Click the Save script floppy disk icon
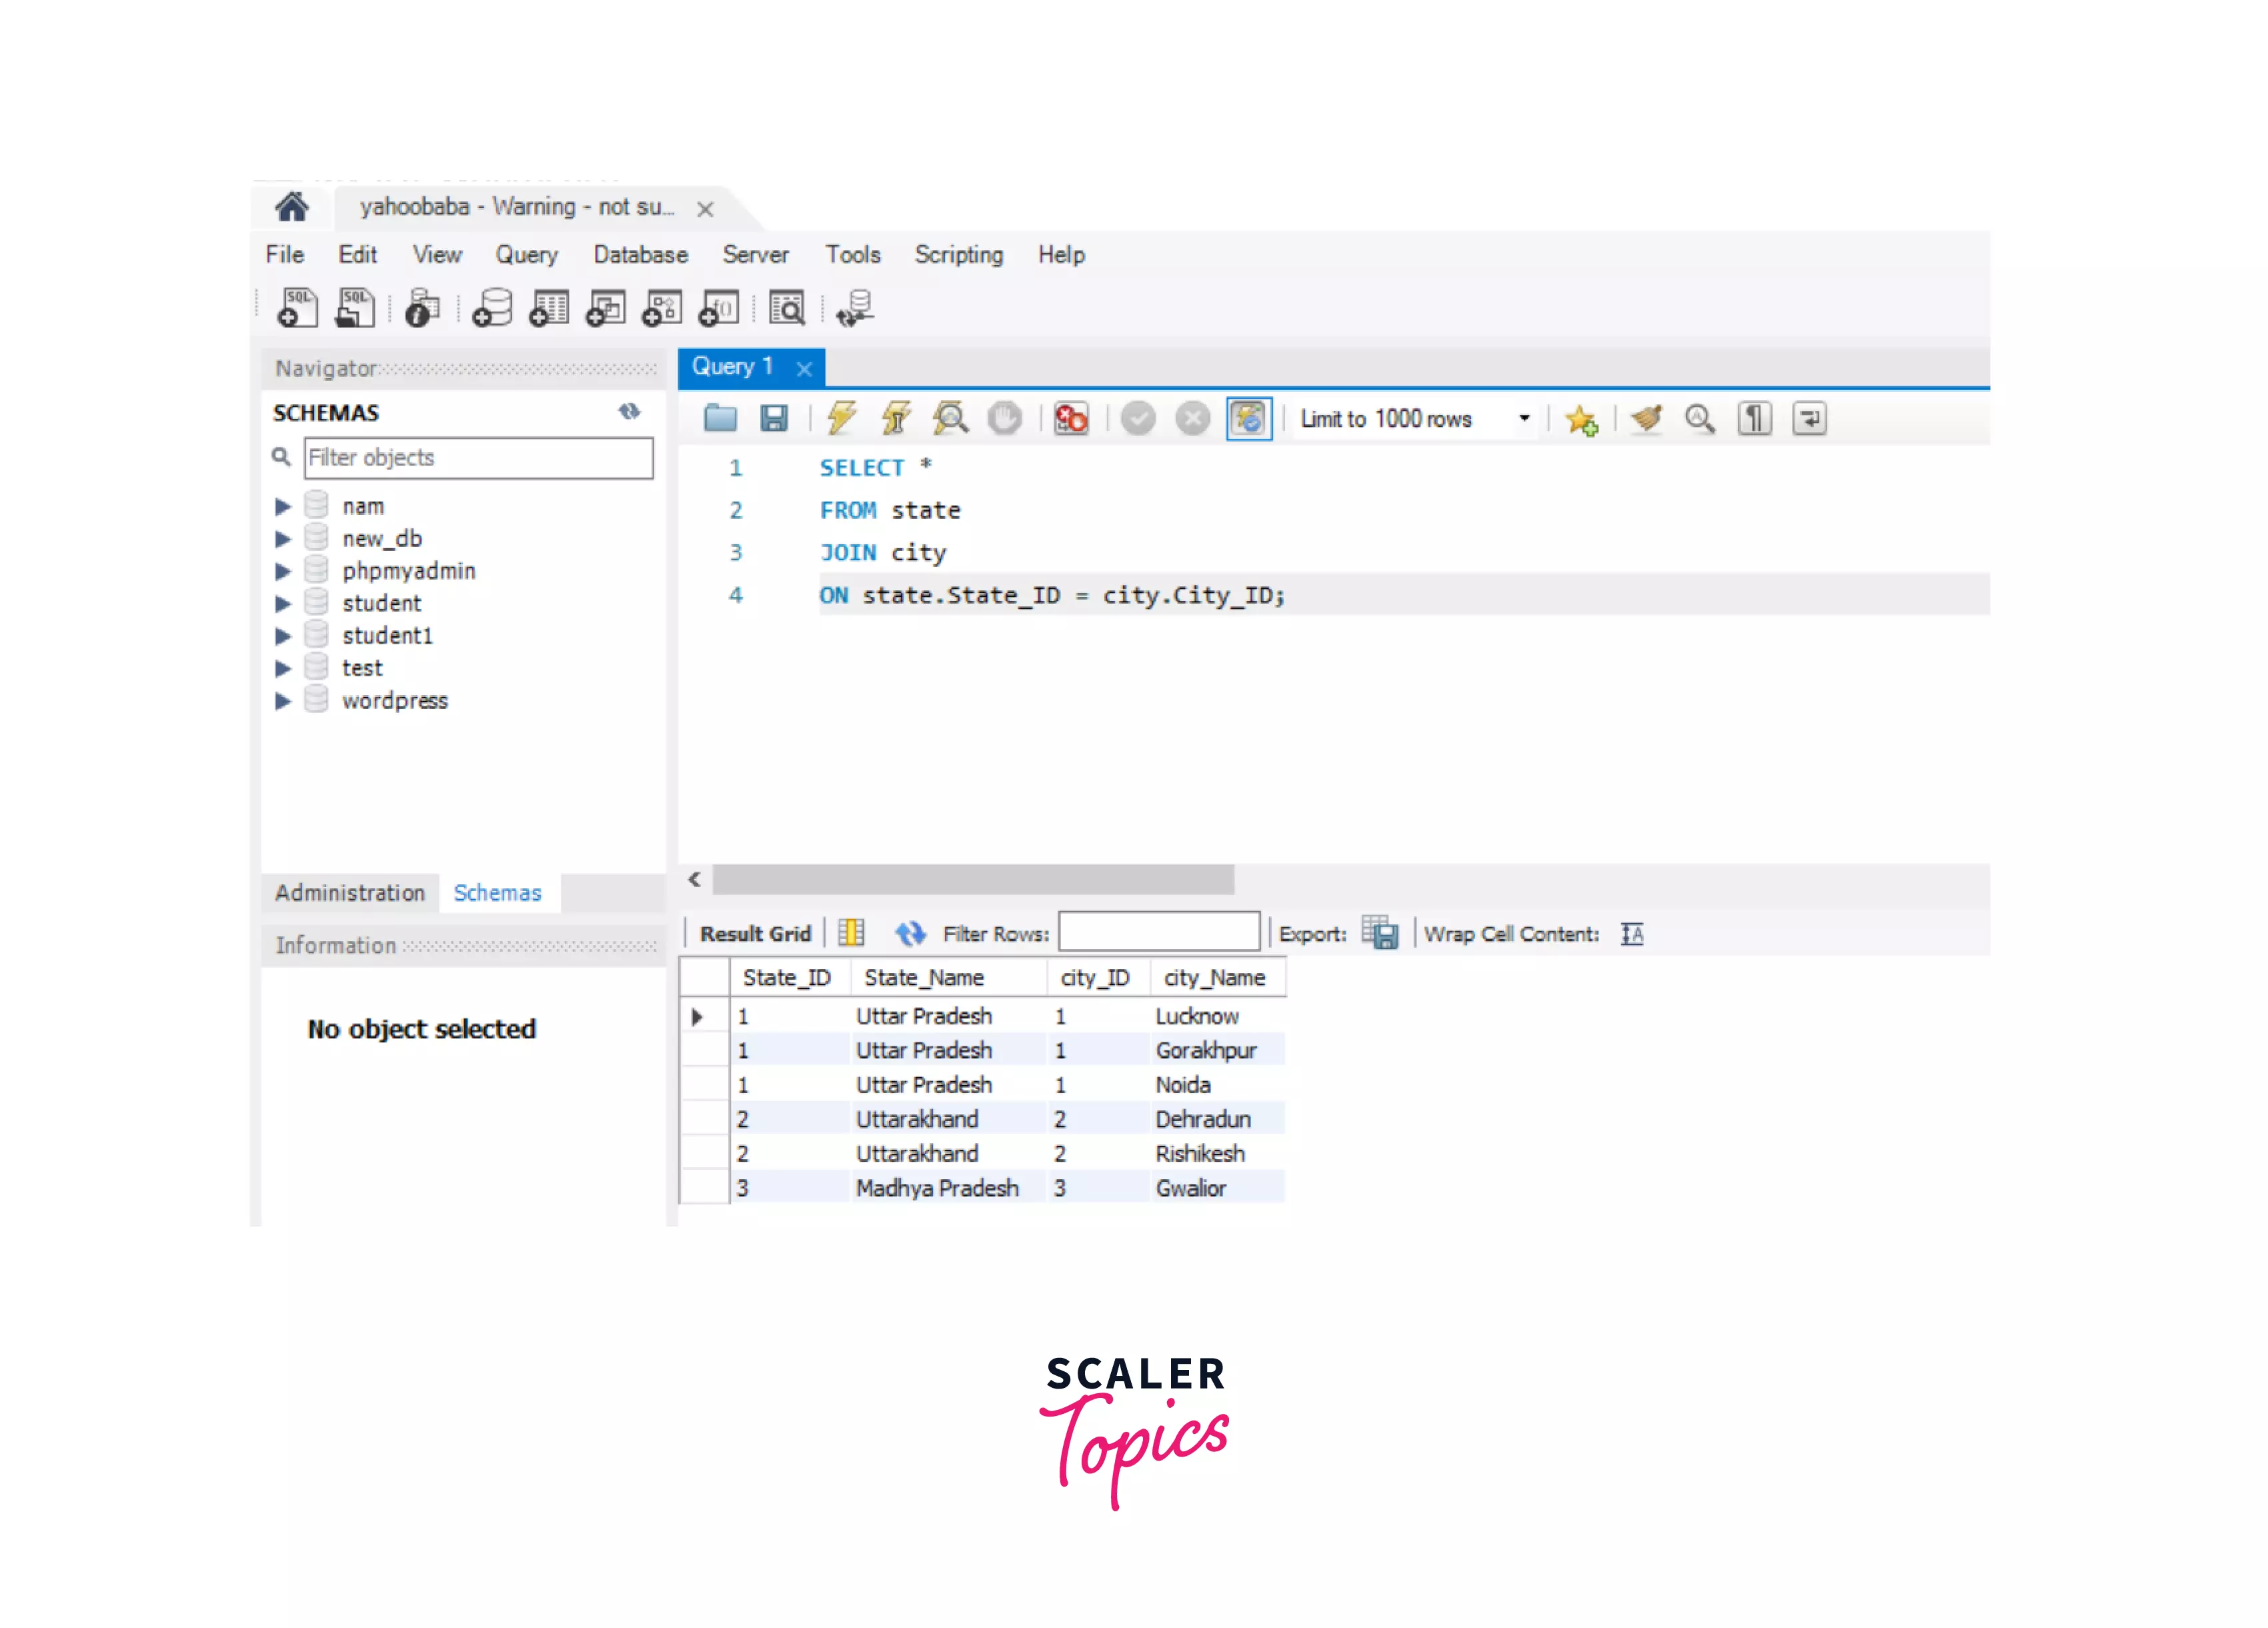This screenshot has width=2268, height=1628. pyautogui.click(x=774, y=418)
